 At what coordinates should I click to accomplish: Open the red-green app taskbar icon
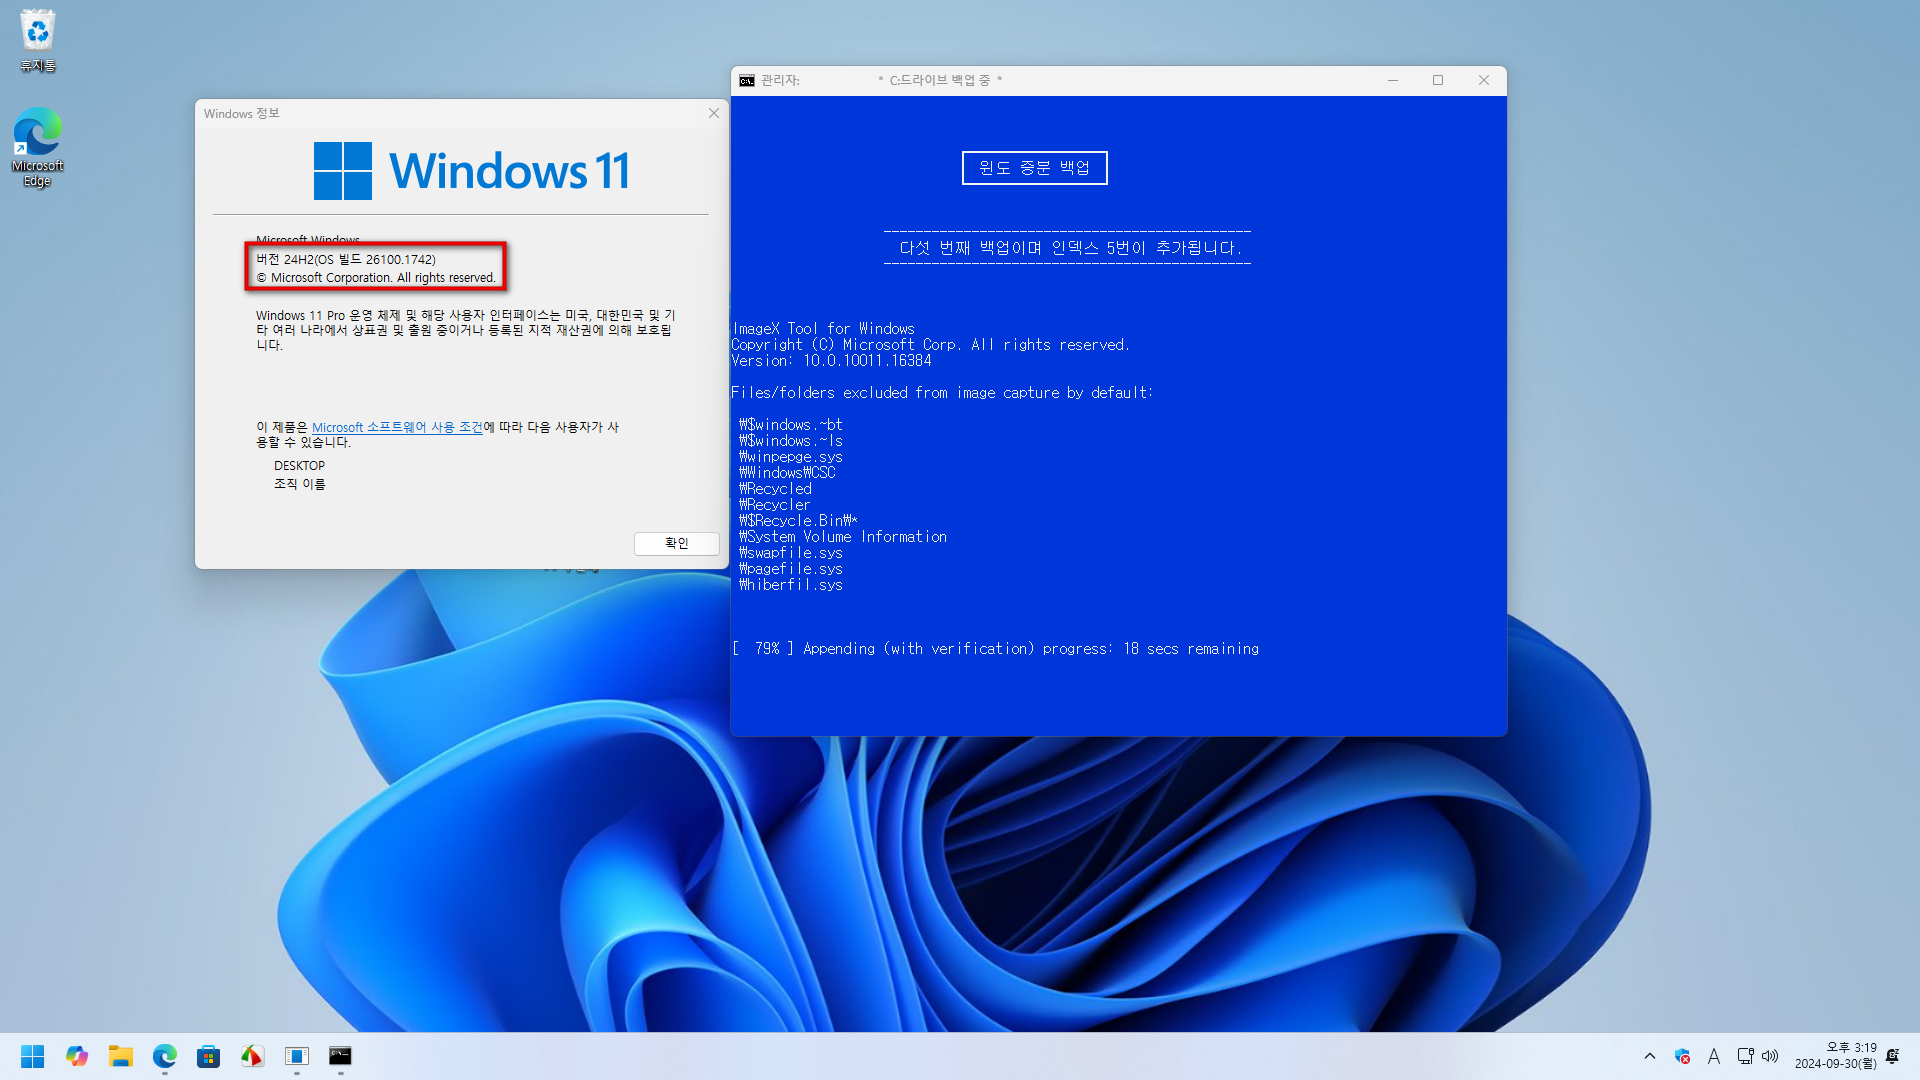(252, 1056)
